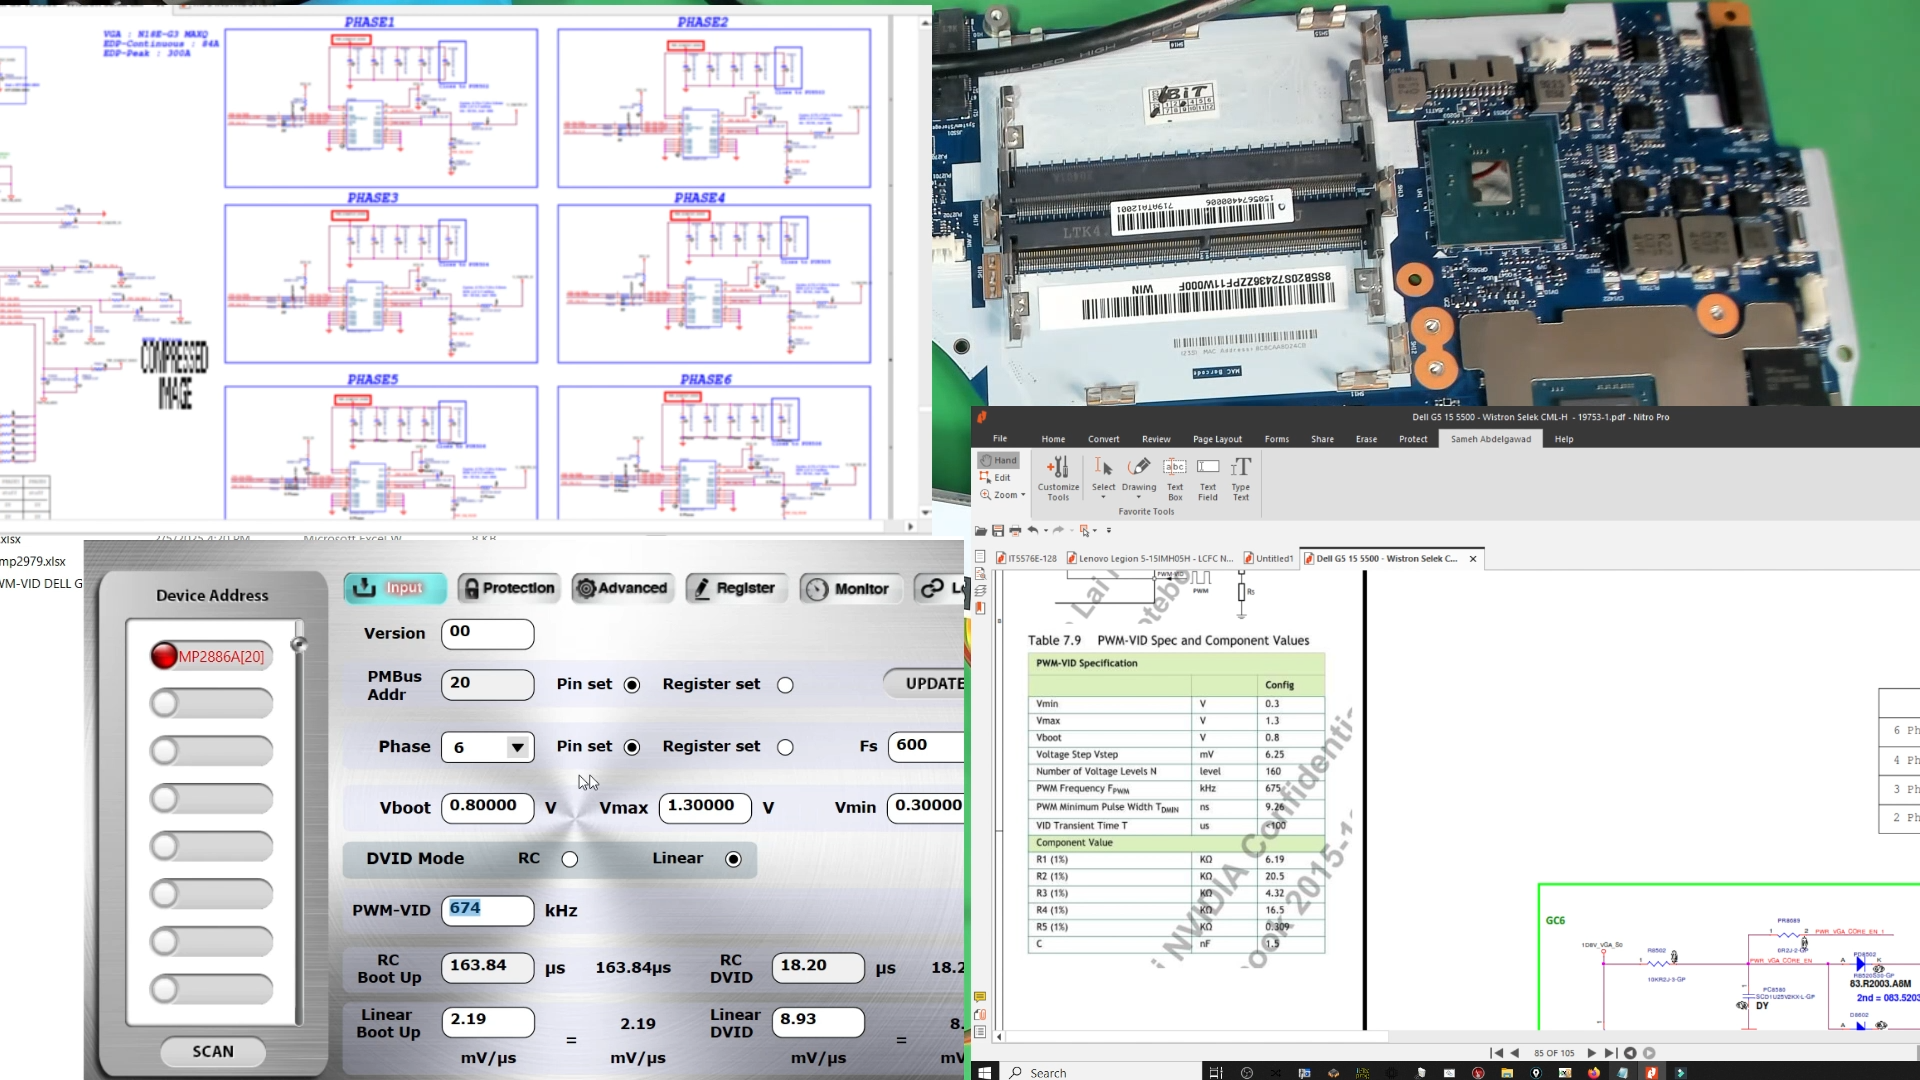Open Windows Start menu
The height and width of the screenshot is (1080, 1920).
[x=984, y=1072]
